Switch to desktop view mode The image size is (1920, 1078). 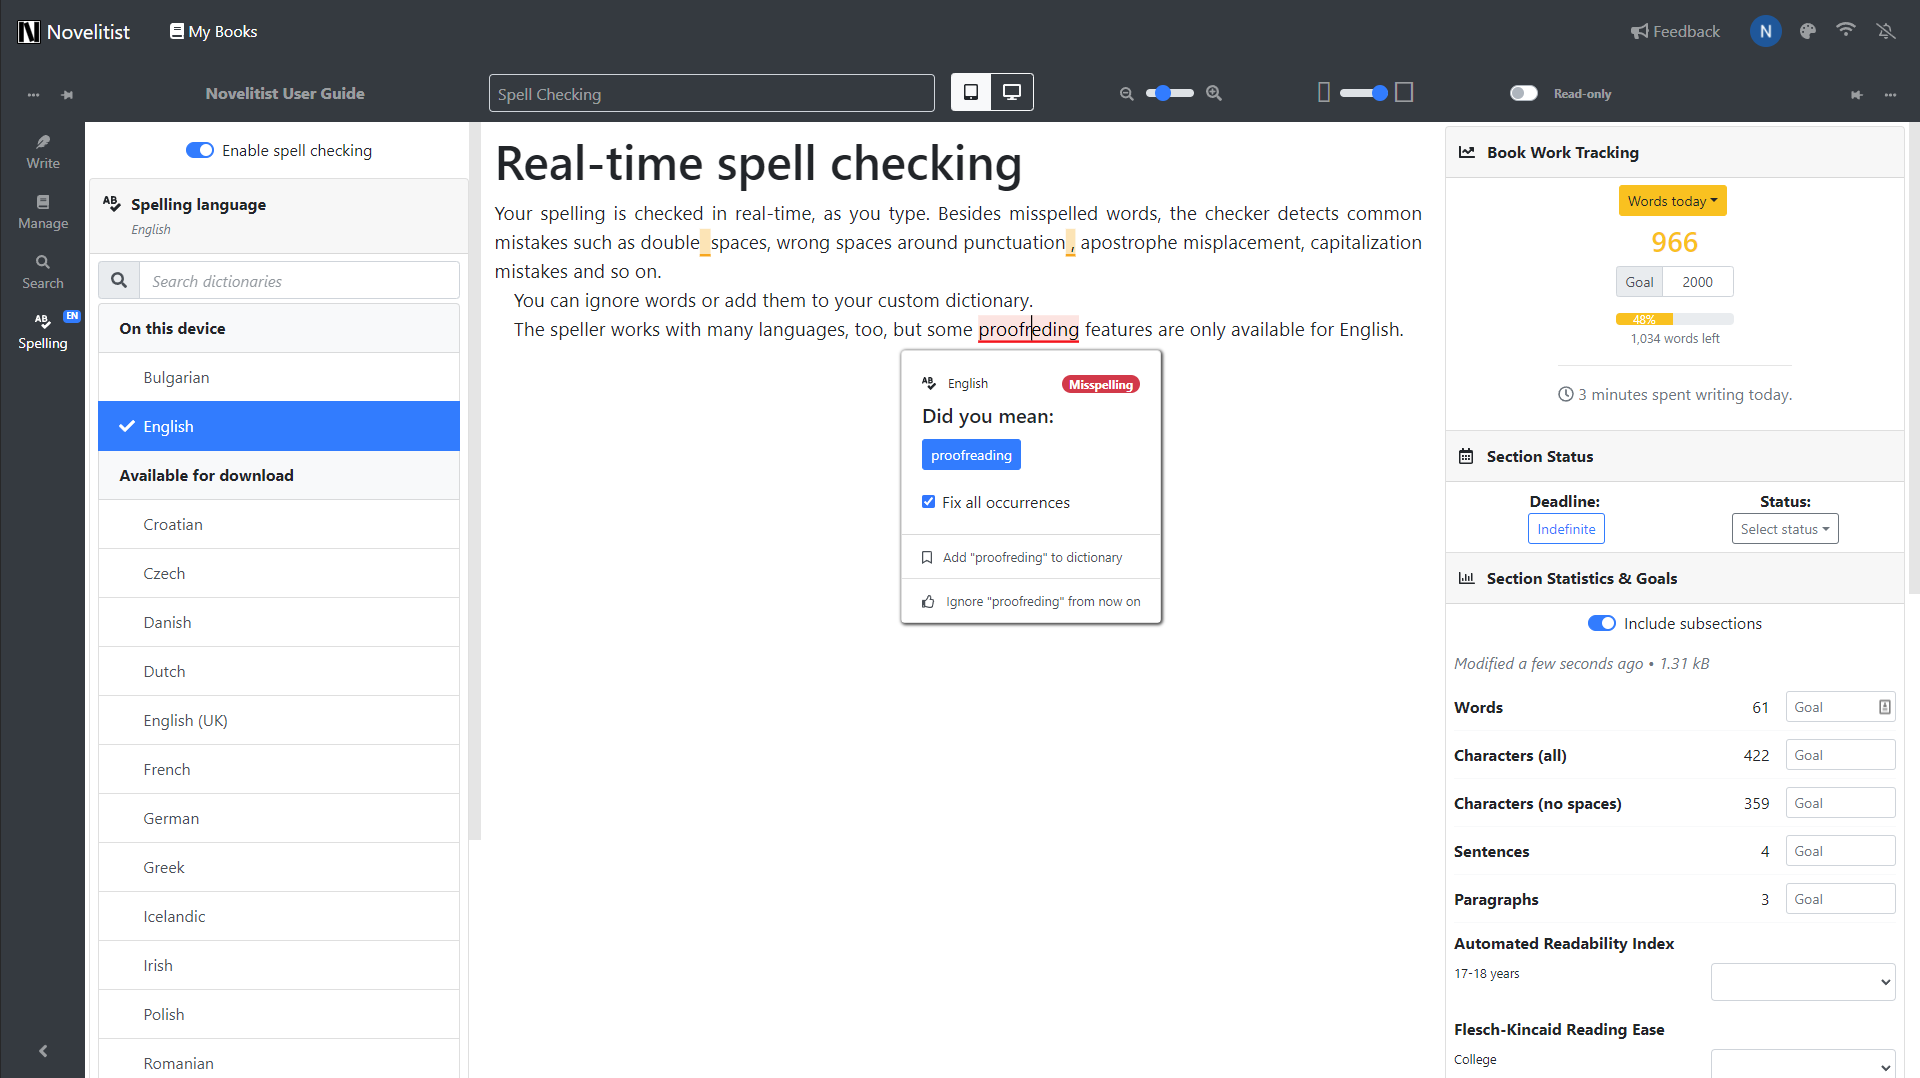1012,93
